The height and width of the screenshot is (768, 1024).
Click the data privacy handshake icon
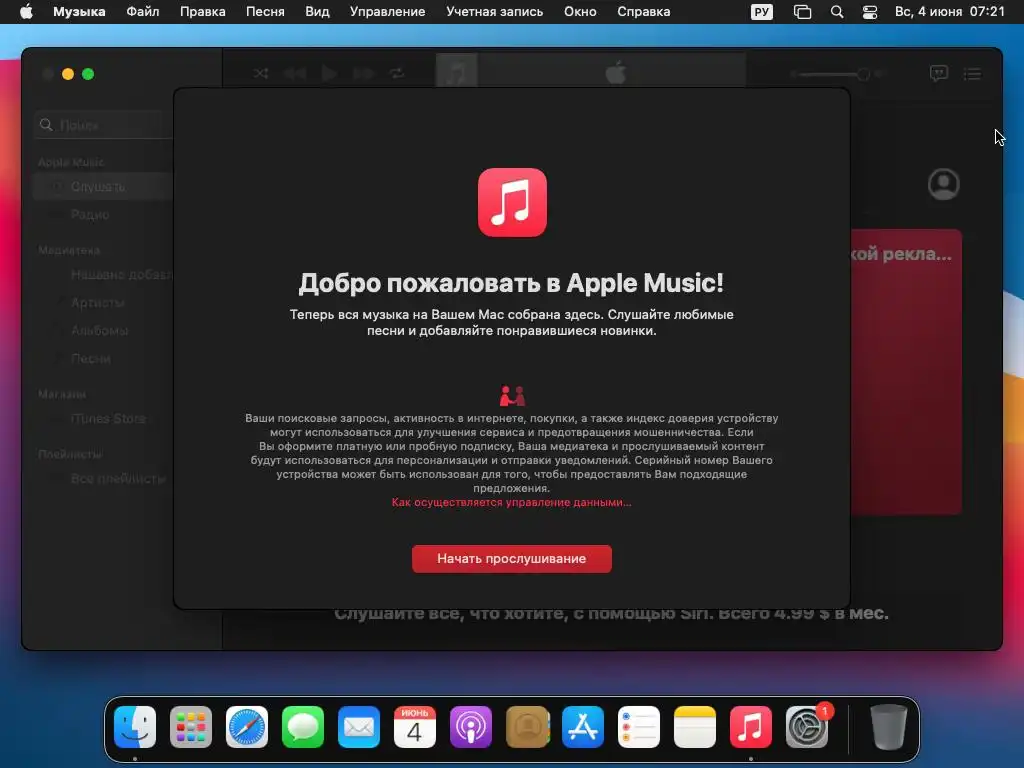pyautogui.click(x=512, y=396)
